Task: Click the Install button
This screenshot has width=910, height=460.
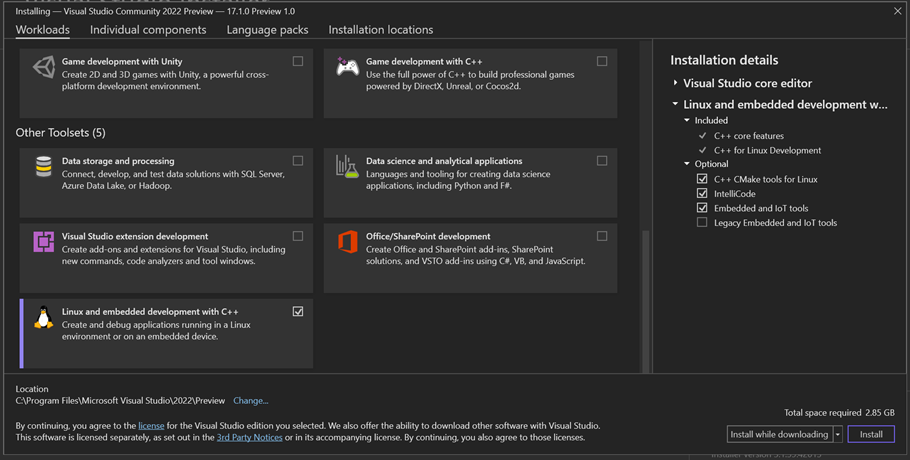Action: (x=871, y=434)
